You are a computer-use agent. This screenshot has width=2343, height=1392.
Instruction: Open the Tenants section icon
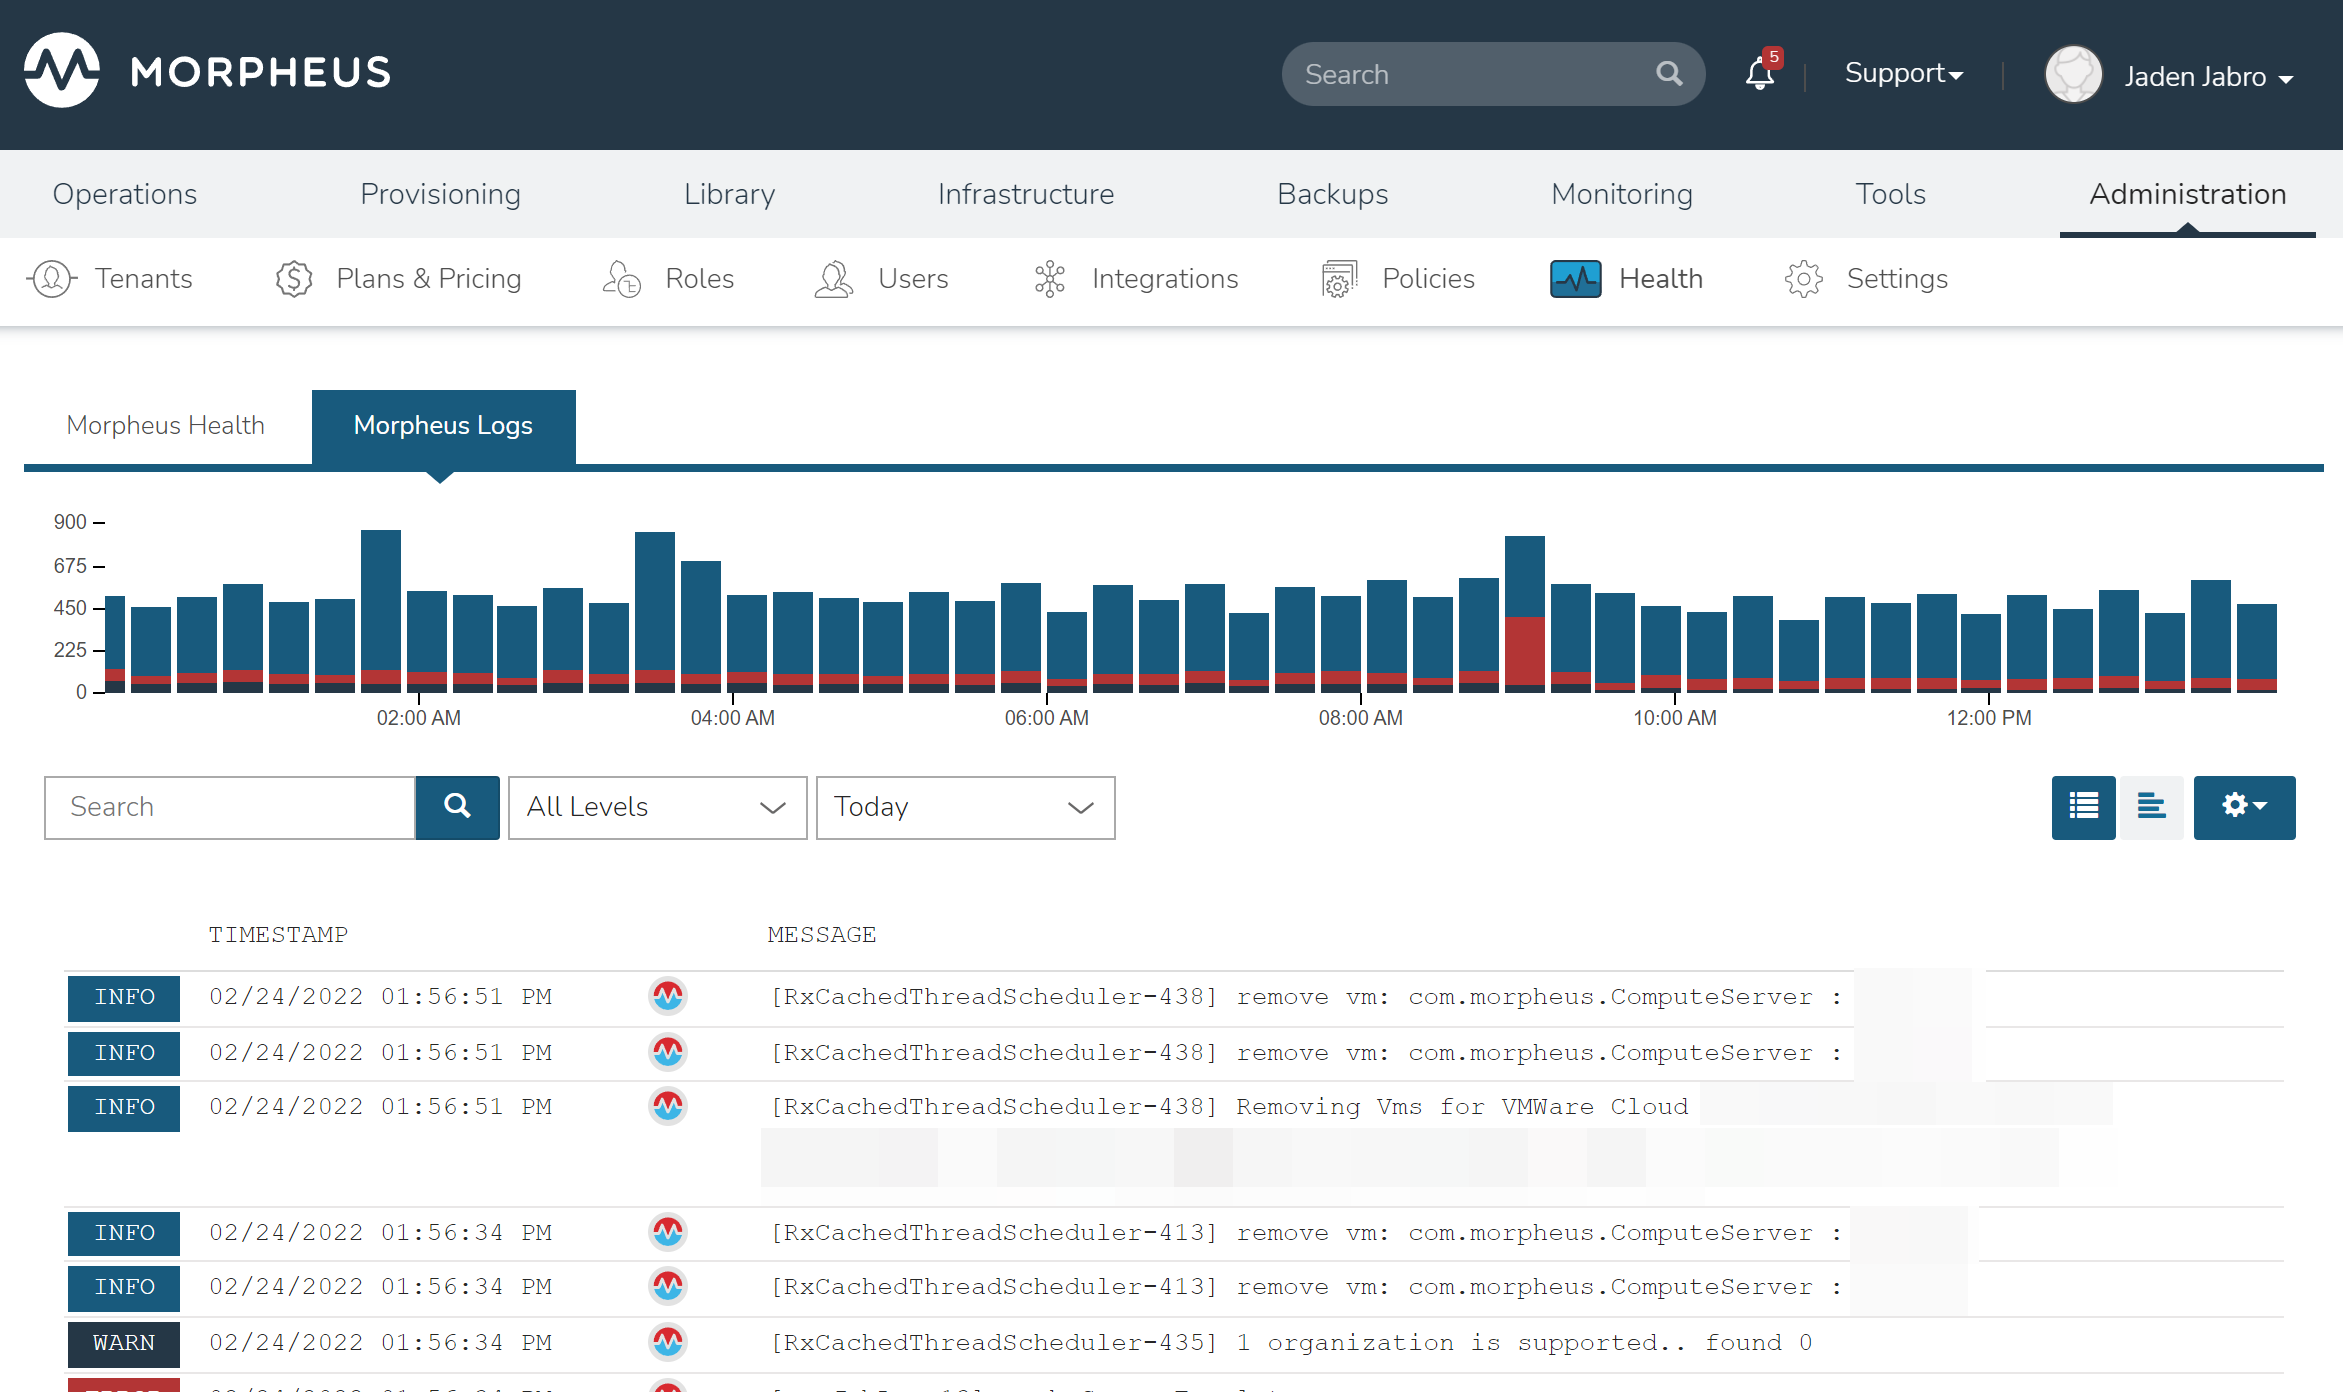[x=51, y=279]
